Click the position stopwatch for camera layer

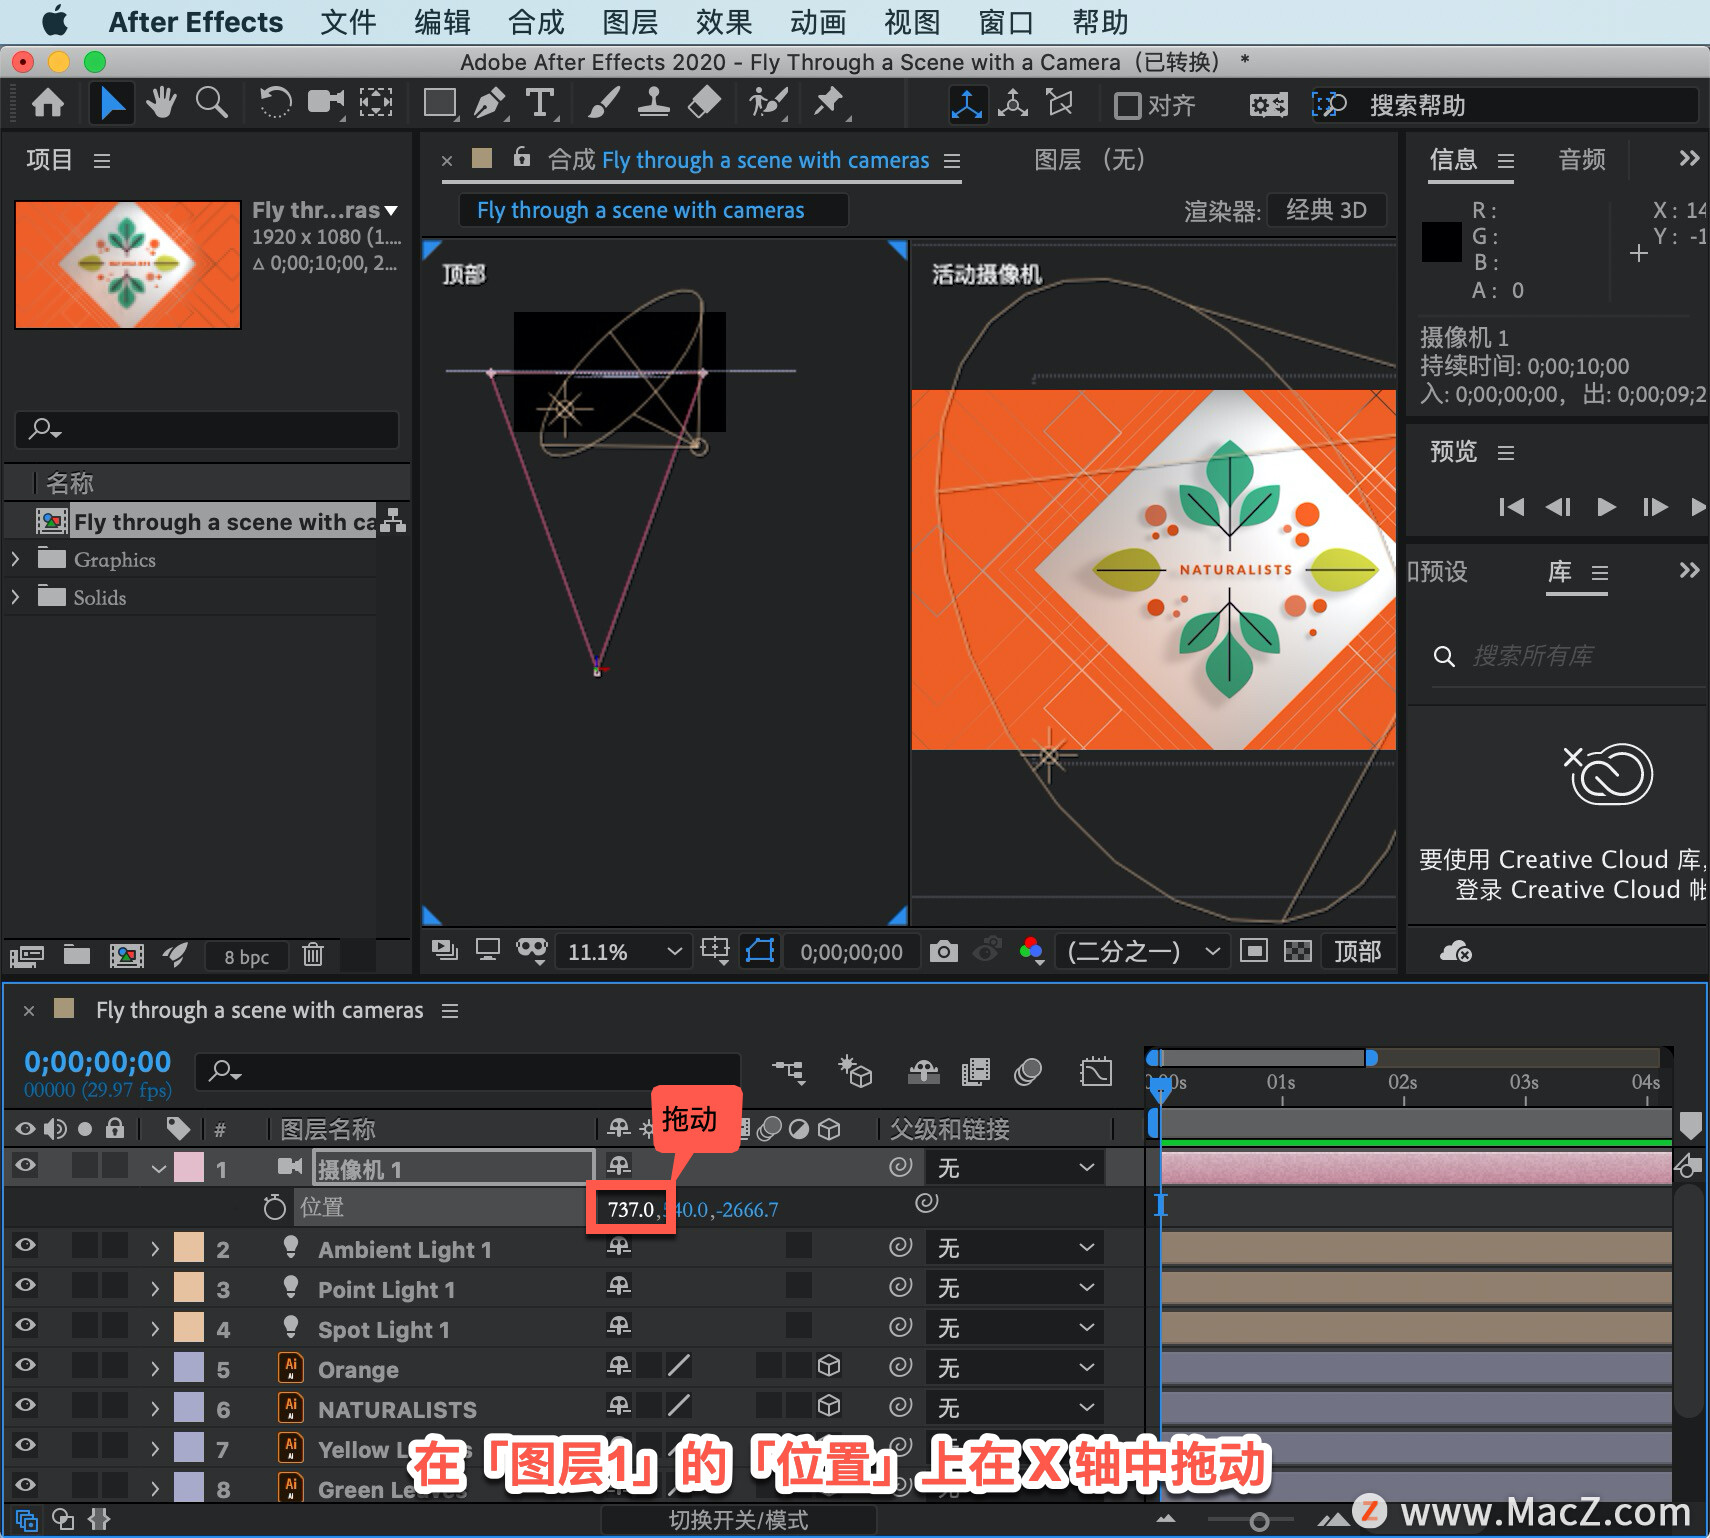tap(275, 1208)
